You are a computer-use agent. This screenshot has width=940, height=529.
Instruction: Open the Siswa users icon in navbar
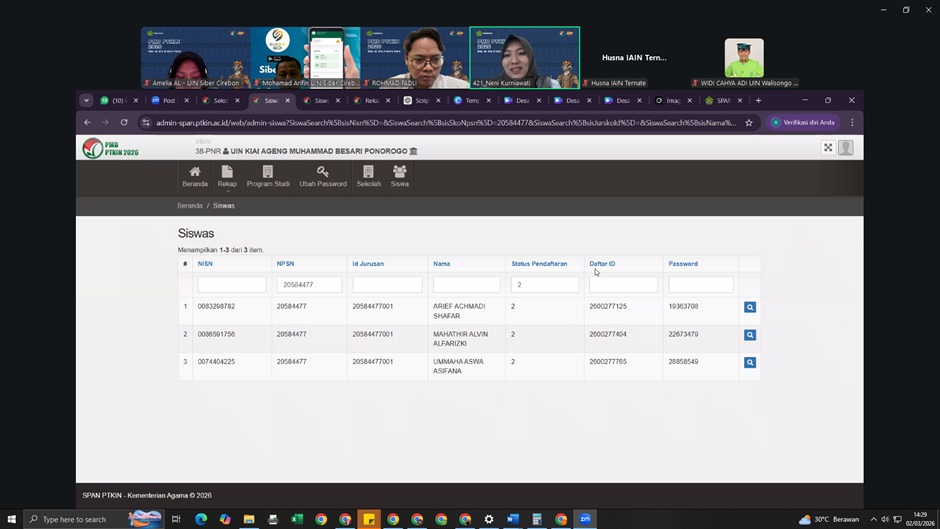click(x=400, y=176)
